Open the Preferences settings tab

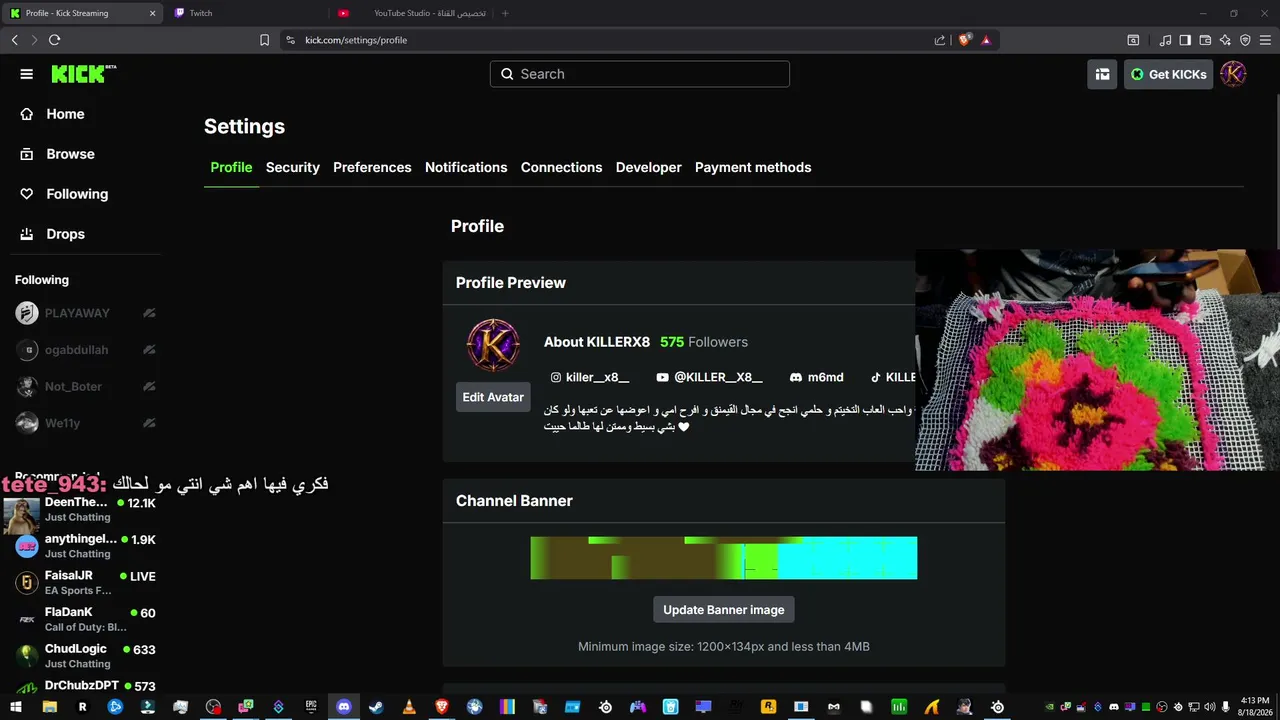pyautogui.click(x=372, y=167)
